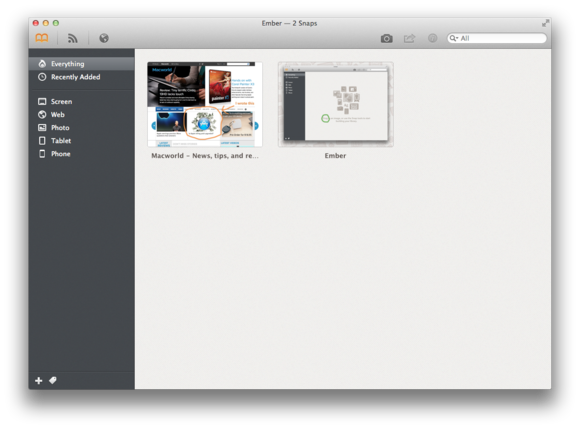Click the globe icon beside Web

pos(42,115)
